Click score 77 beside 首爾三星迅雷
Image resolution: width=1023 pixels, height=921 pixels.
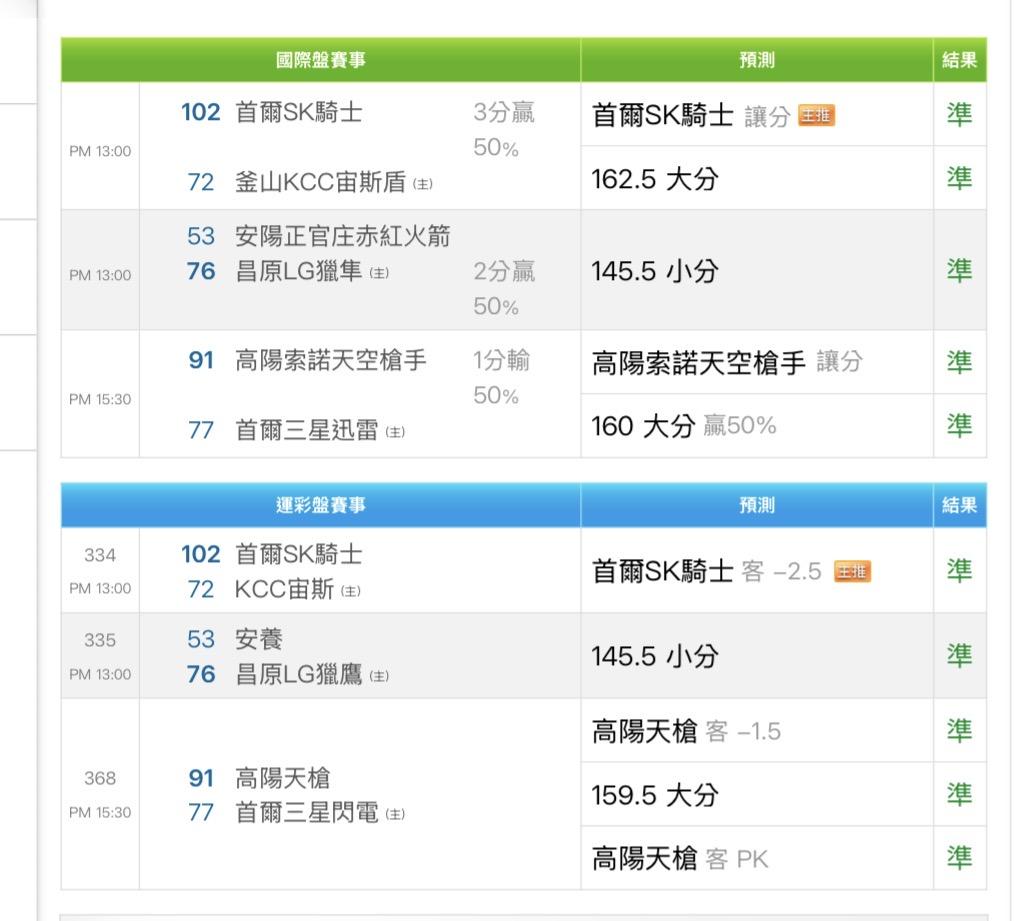[201, 430]
